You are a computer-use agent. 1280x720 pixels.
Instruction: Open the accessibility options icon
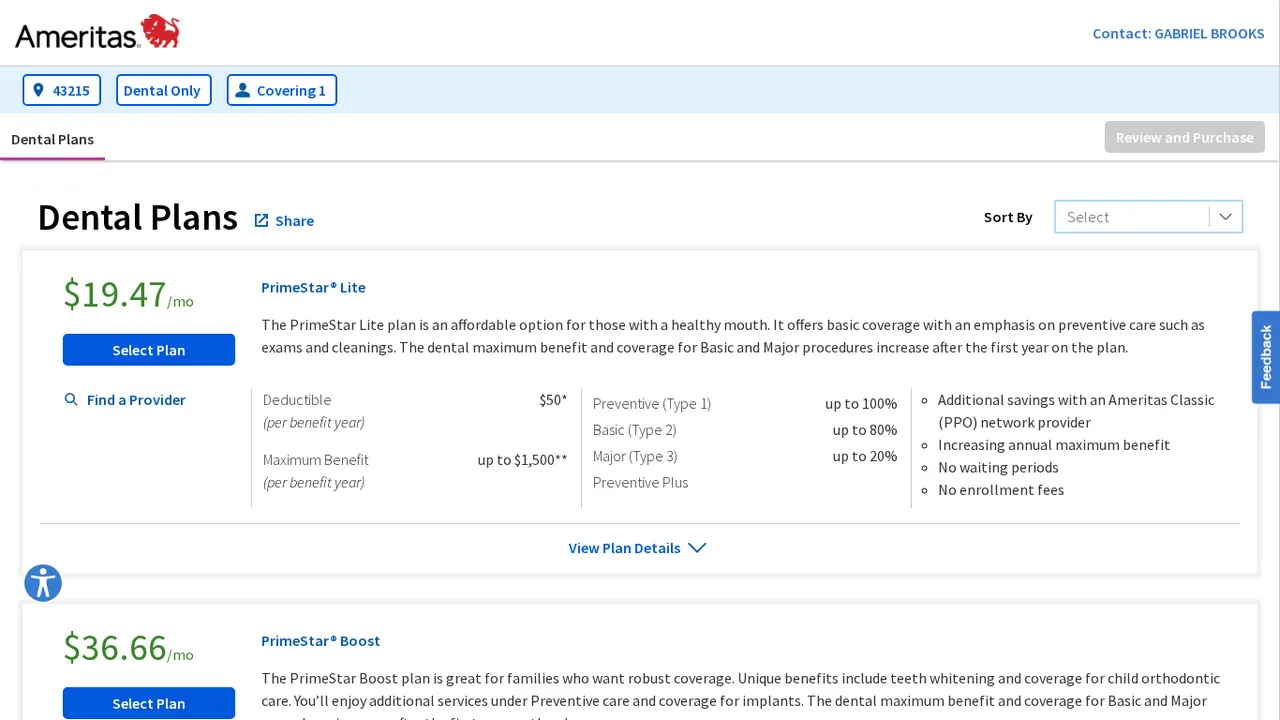pyautogui.click(x=43, y=583)
